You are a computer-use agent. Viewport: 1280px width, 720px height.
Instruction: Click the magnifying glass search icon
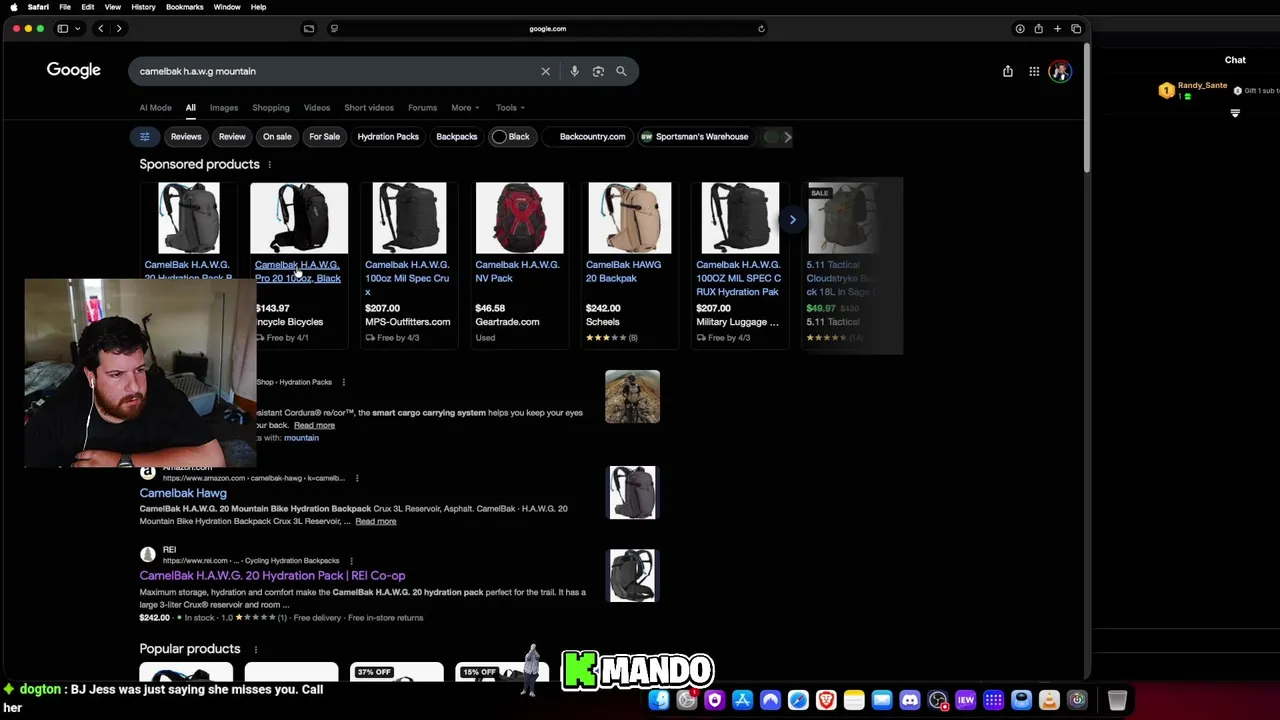coord(621,71)
